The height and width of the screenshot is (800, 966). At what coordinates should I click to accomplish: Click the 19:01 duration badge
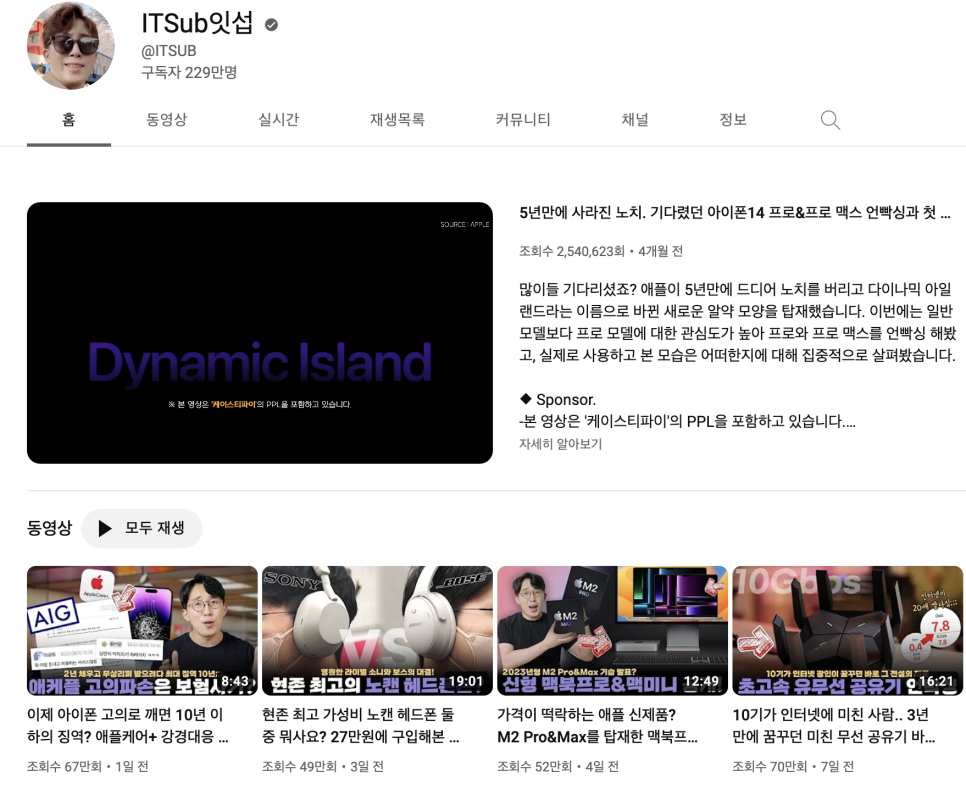point(466,681)
